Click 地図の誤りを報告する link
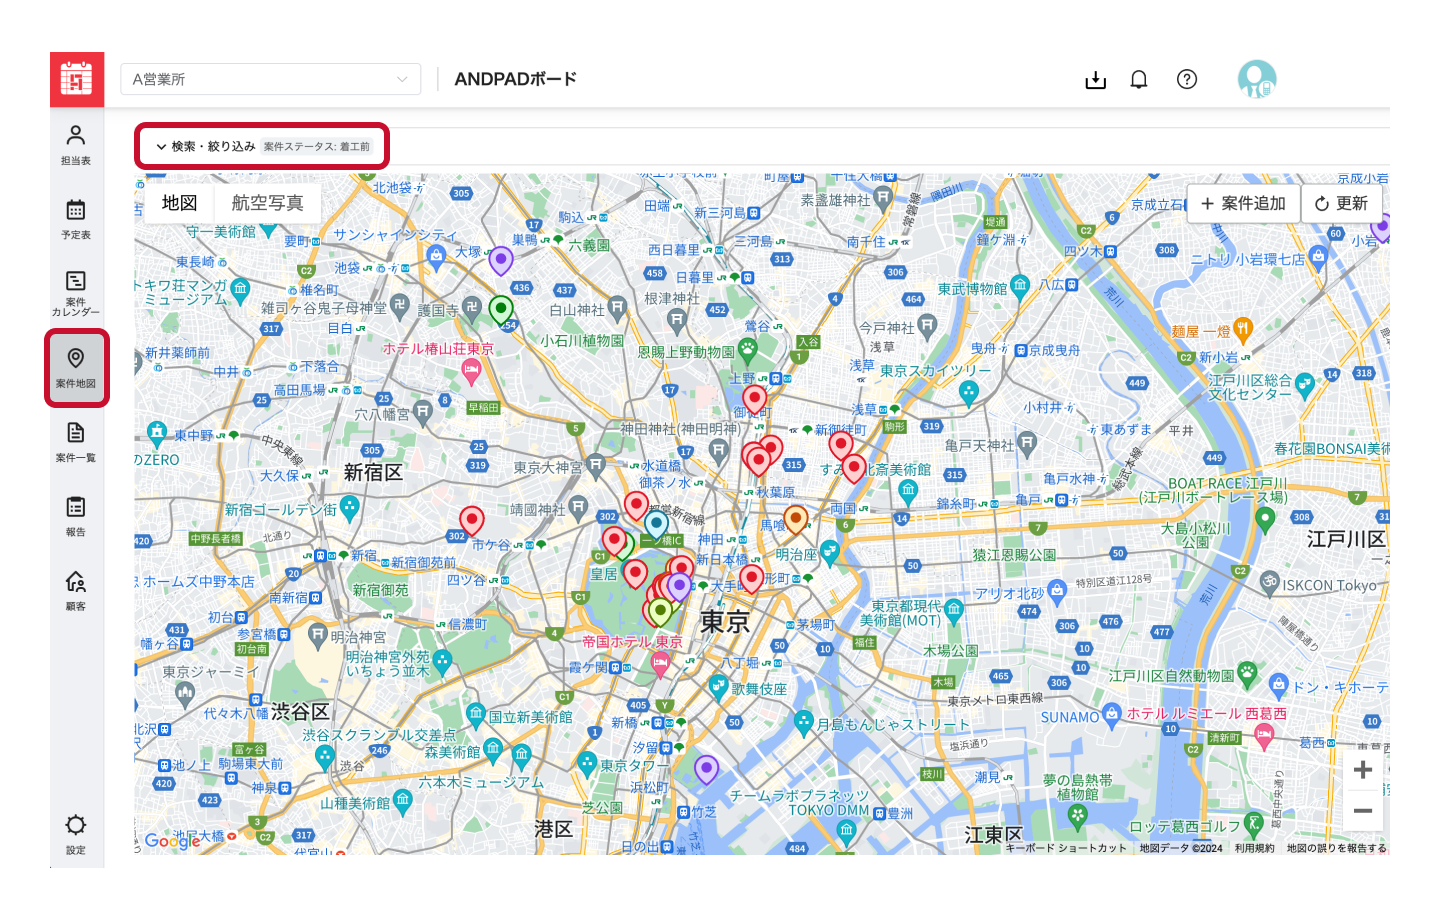The image size is (1440, 910). click(x=1336, y=848)
